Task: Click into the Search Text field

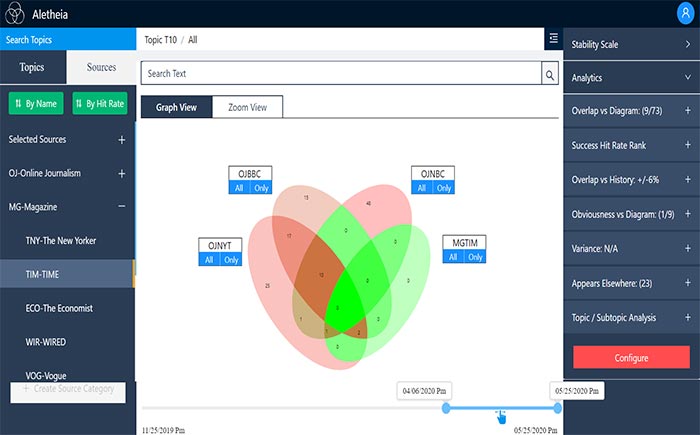Action: pyautogui.click(x=340, y=74)
